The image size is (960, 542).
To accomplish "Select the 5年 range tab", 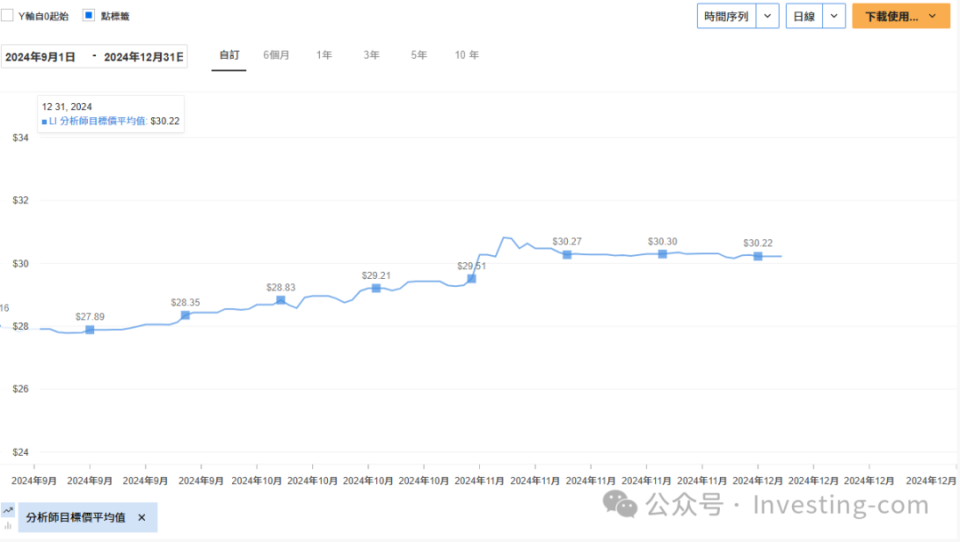I will tap(419, 55).
